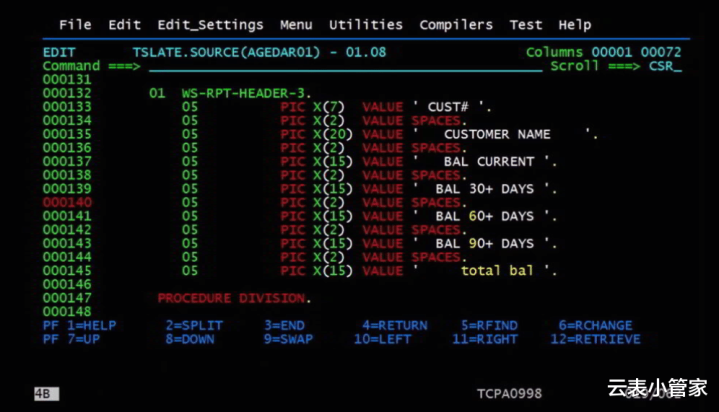Click the 3=END function key
This screenshot has width=719, height=412.
click(284, 325)
